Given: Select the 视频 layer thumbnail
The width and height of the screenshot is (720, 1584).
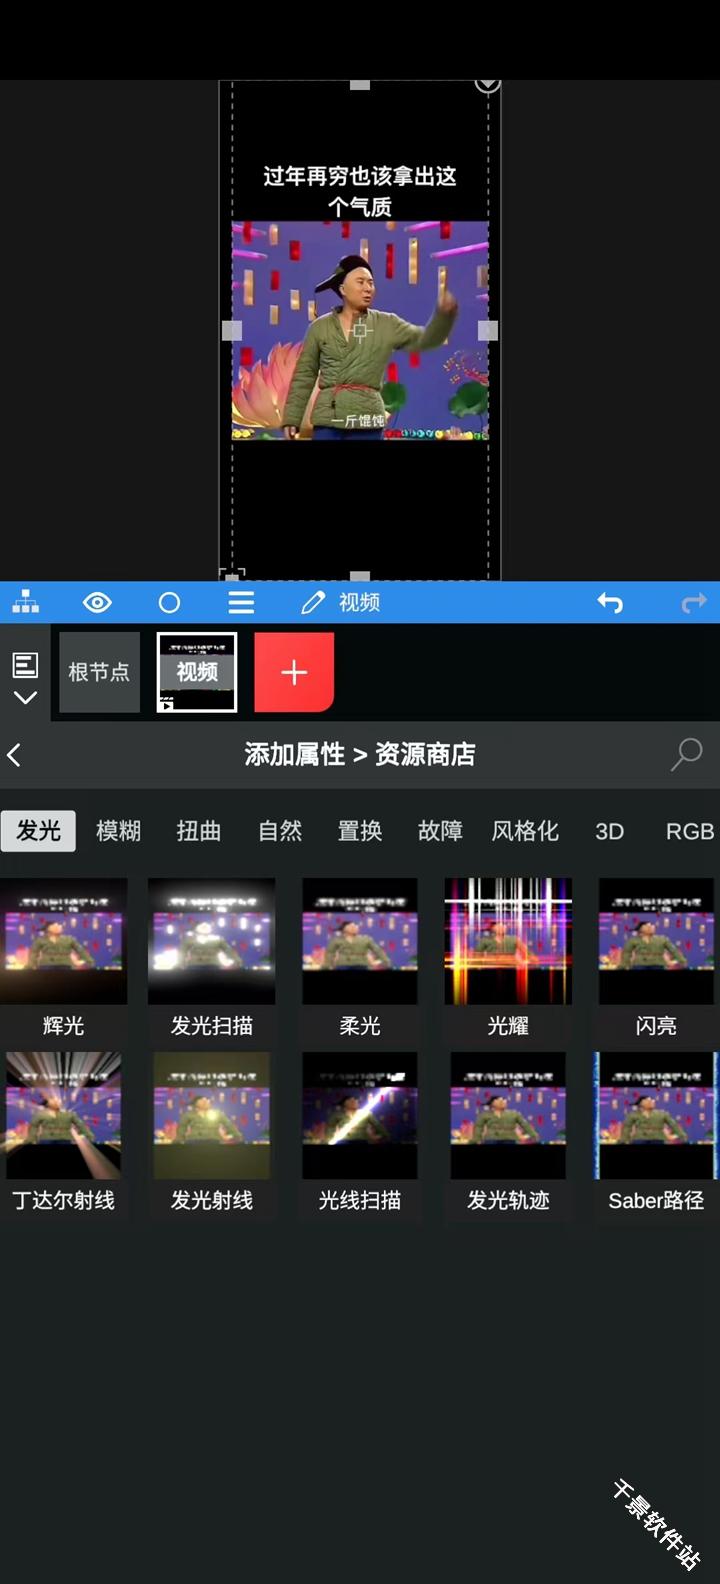Looking at the screenshot, I should click(x=197, y=672).
